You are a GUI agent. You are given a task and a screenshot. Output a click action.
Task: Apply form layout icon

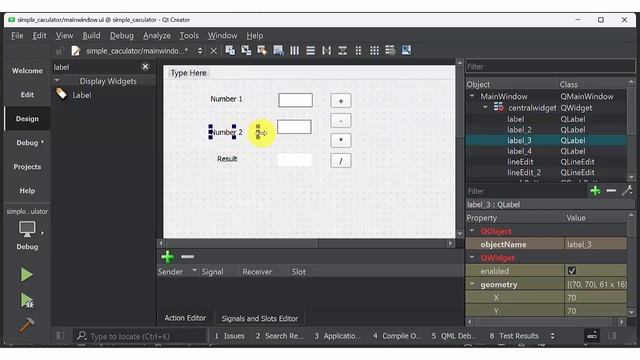358,50
